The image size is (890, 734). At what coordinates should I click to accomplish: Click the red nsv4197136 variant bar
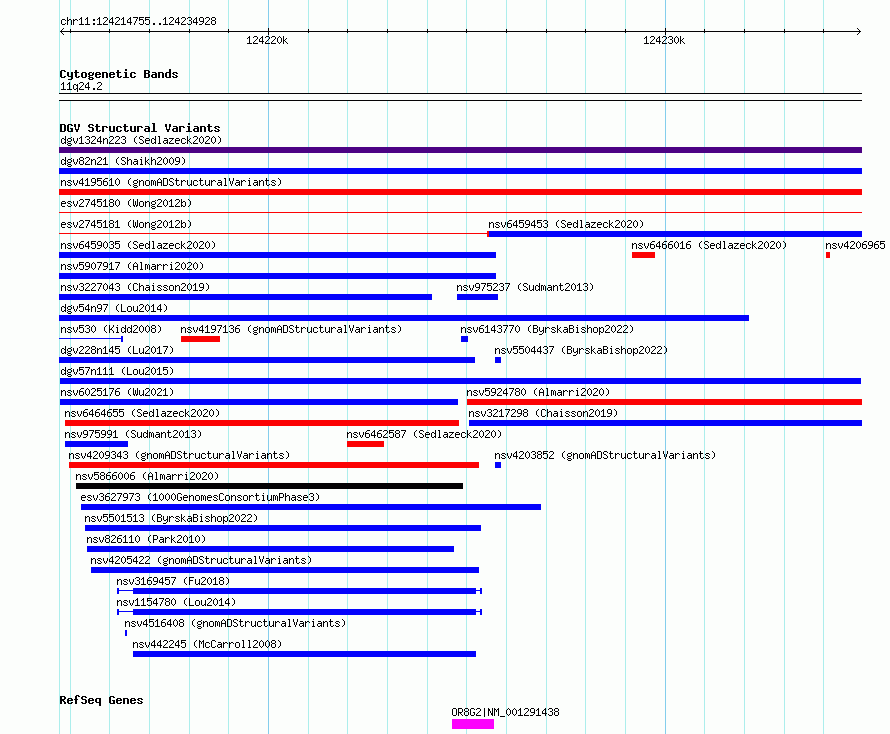tap(200, 339)
